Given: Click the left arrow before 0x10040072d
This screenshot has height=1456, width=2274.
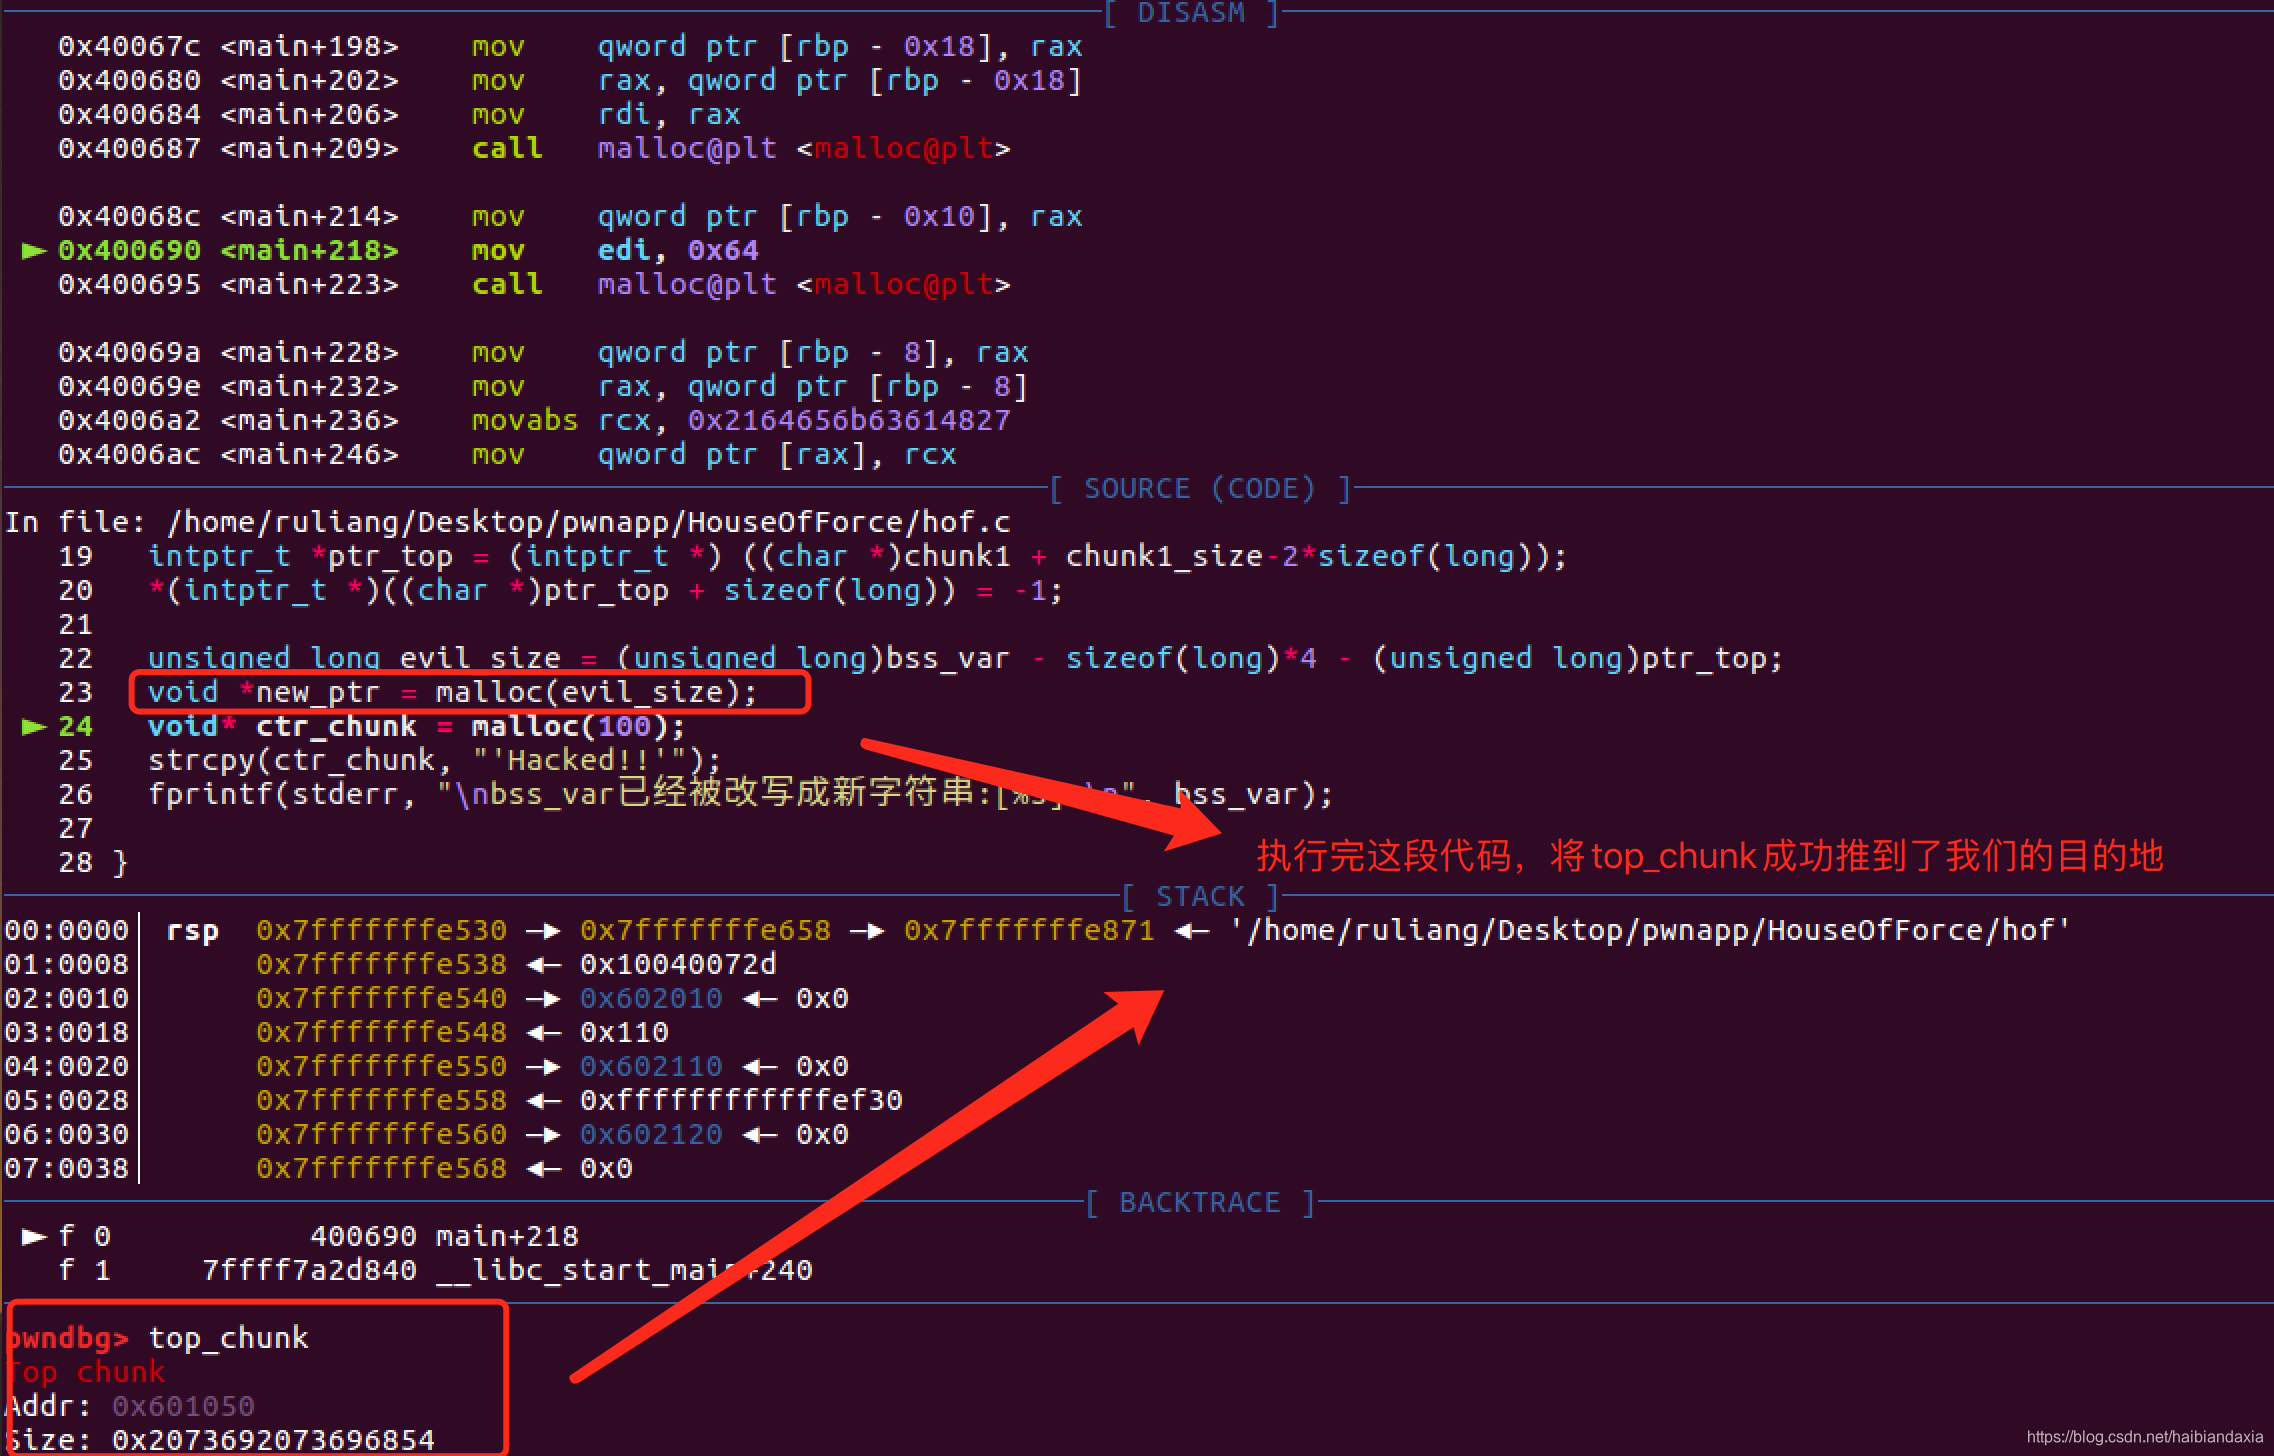Looking at the screenshot, I should pos(543,964).
